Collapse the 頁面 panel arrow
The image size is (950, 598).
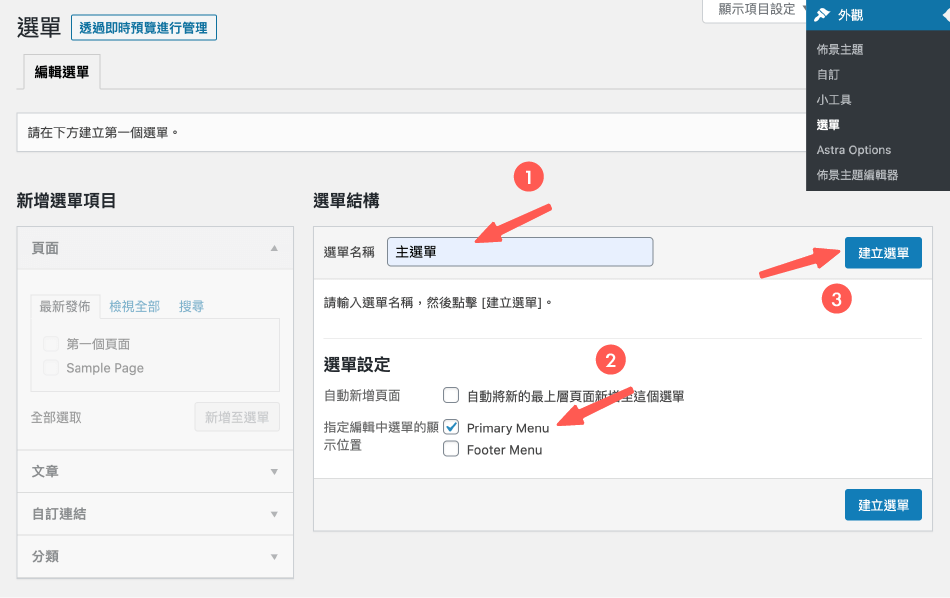tap(274, 248)
